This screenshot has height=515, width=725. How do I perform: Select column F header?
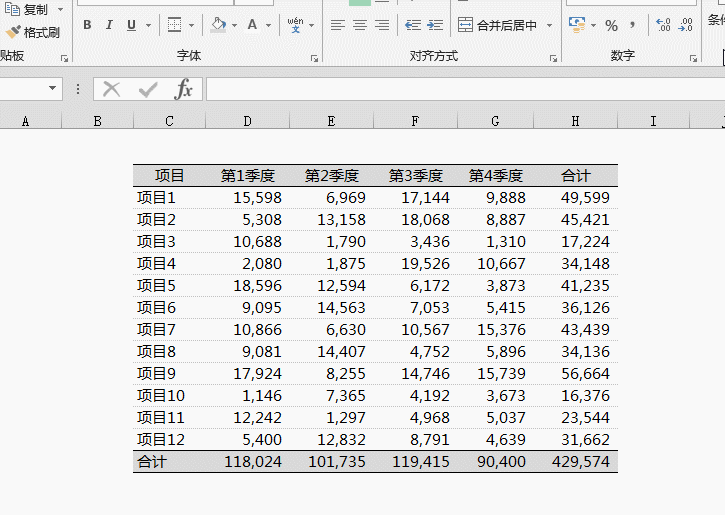pyautogui.click(x=415, y=121)
